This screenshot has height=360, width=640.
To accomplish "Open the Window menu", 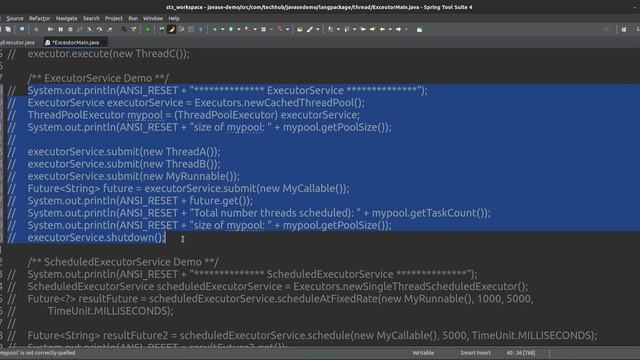I will 153,18.
